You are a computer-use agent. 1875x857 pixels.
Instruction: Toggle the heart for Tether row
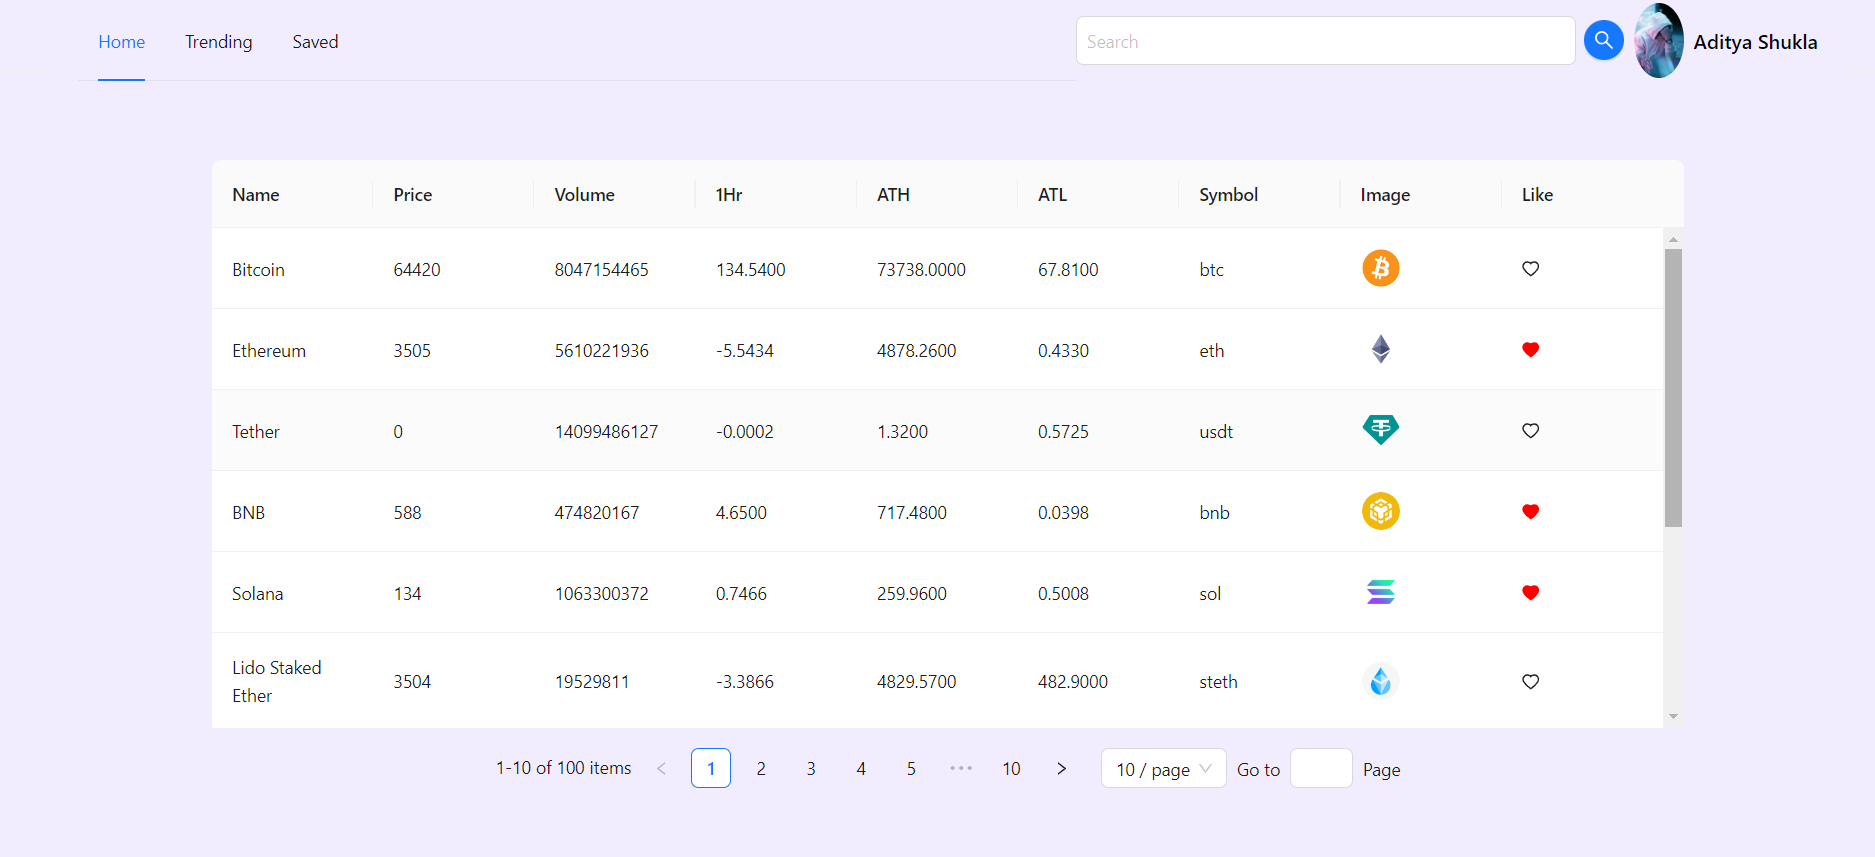pyautogui.click(x=1530, y=430)
